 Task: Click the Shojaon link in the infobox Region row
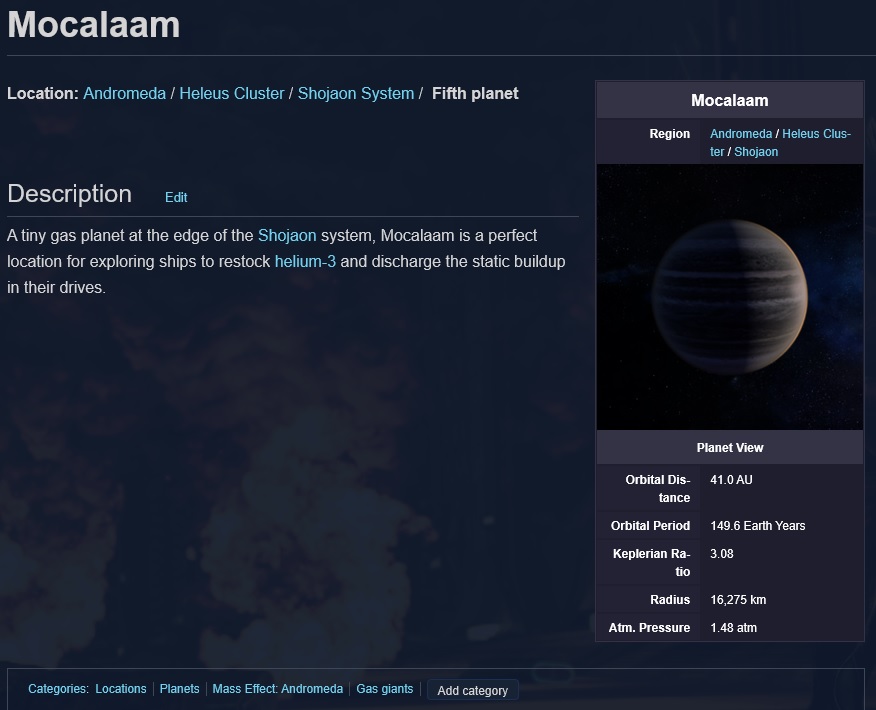756,151
